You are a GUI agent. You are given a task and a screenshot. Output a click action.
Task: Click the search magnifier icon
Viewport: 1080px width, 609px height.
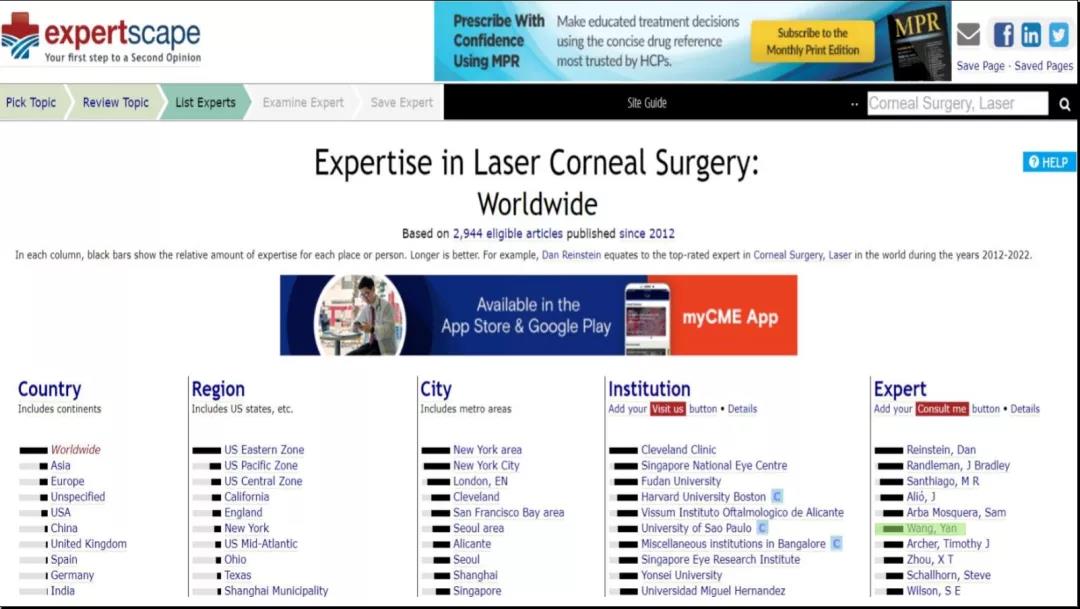pyautogui.click(x=1064, y=104)
